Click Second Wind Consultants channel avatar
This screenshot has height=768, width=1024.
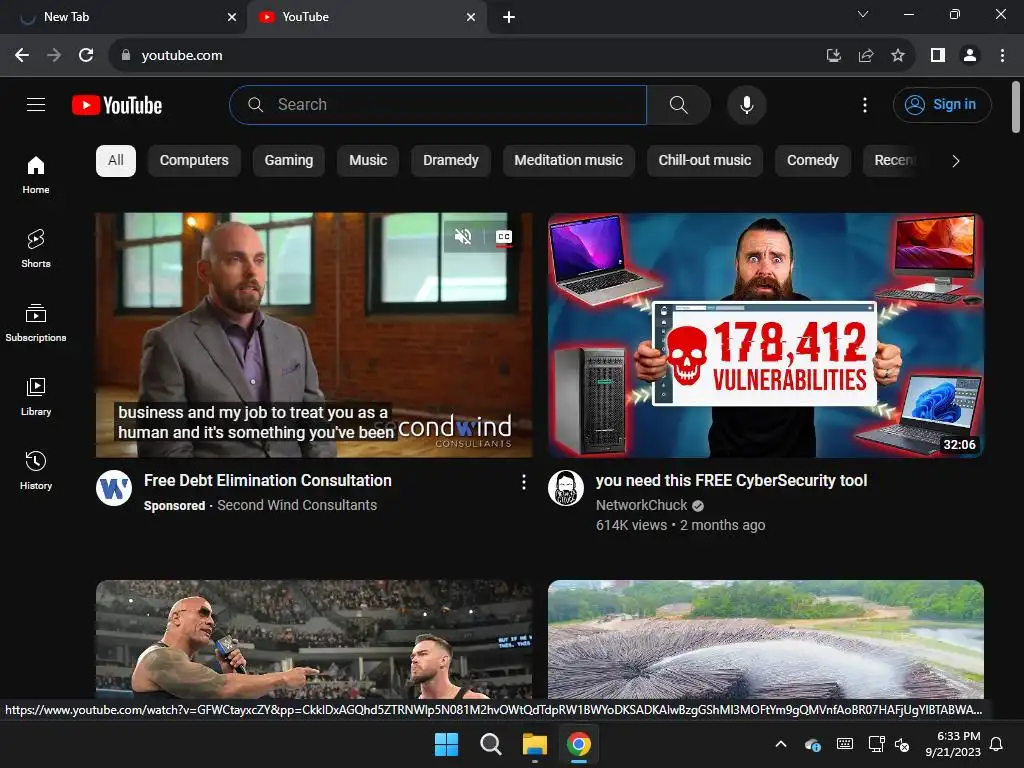click(x=114, y=488)
